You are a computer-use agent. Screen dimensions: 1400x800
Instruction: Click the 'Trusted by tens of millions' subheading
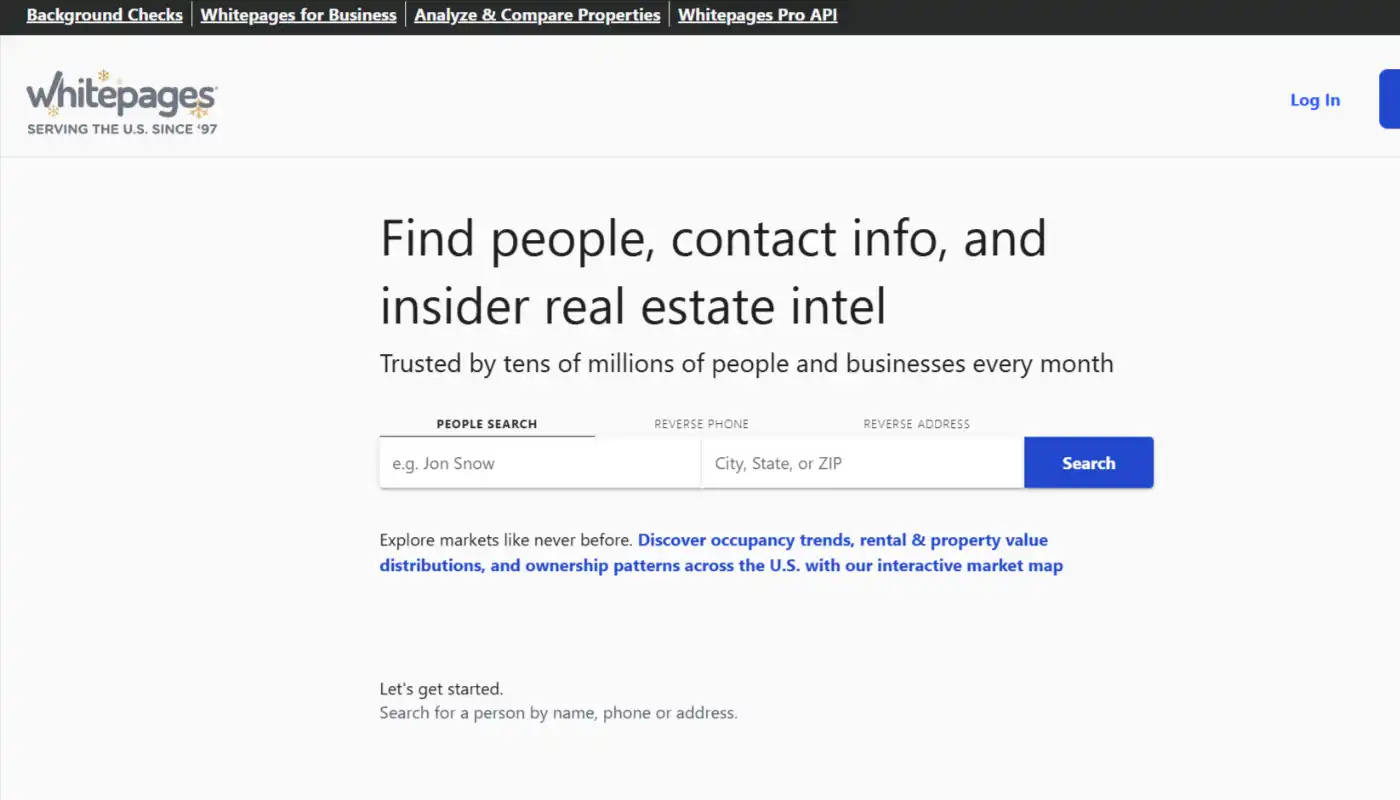point(747,363)
